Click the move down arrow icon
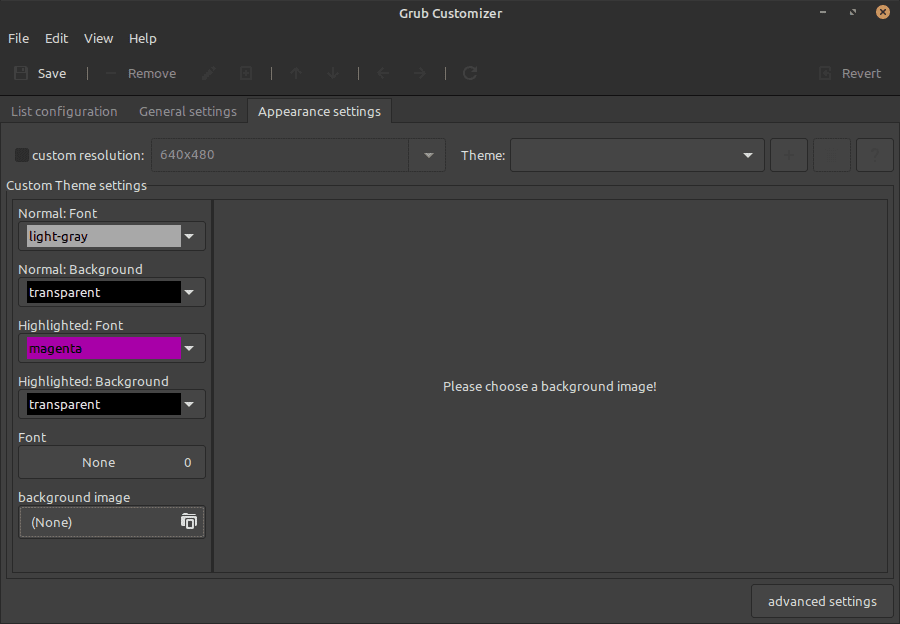Viewport: 900px width, 624px height. point(334,73)
